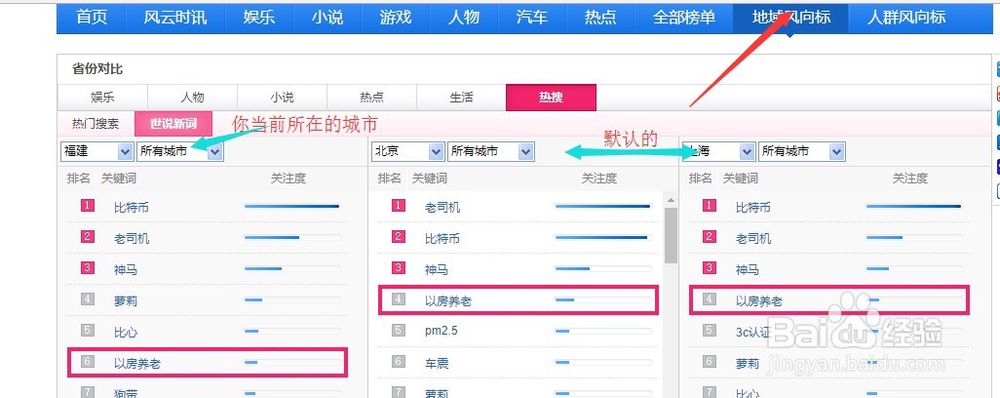Click 神马 keyword in 北京 list

(436, 270)
